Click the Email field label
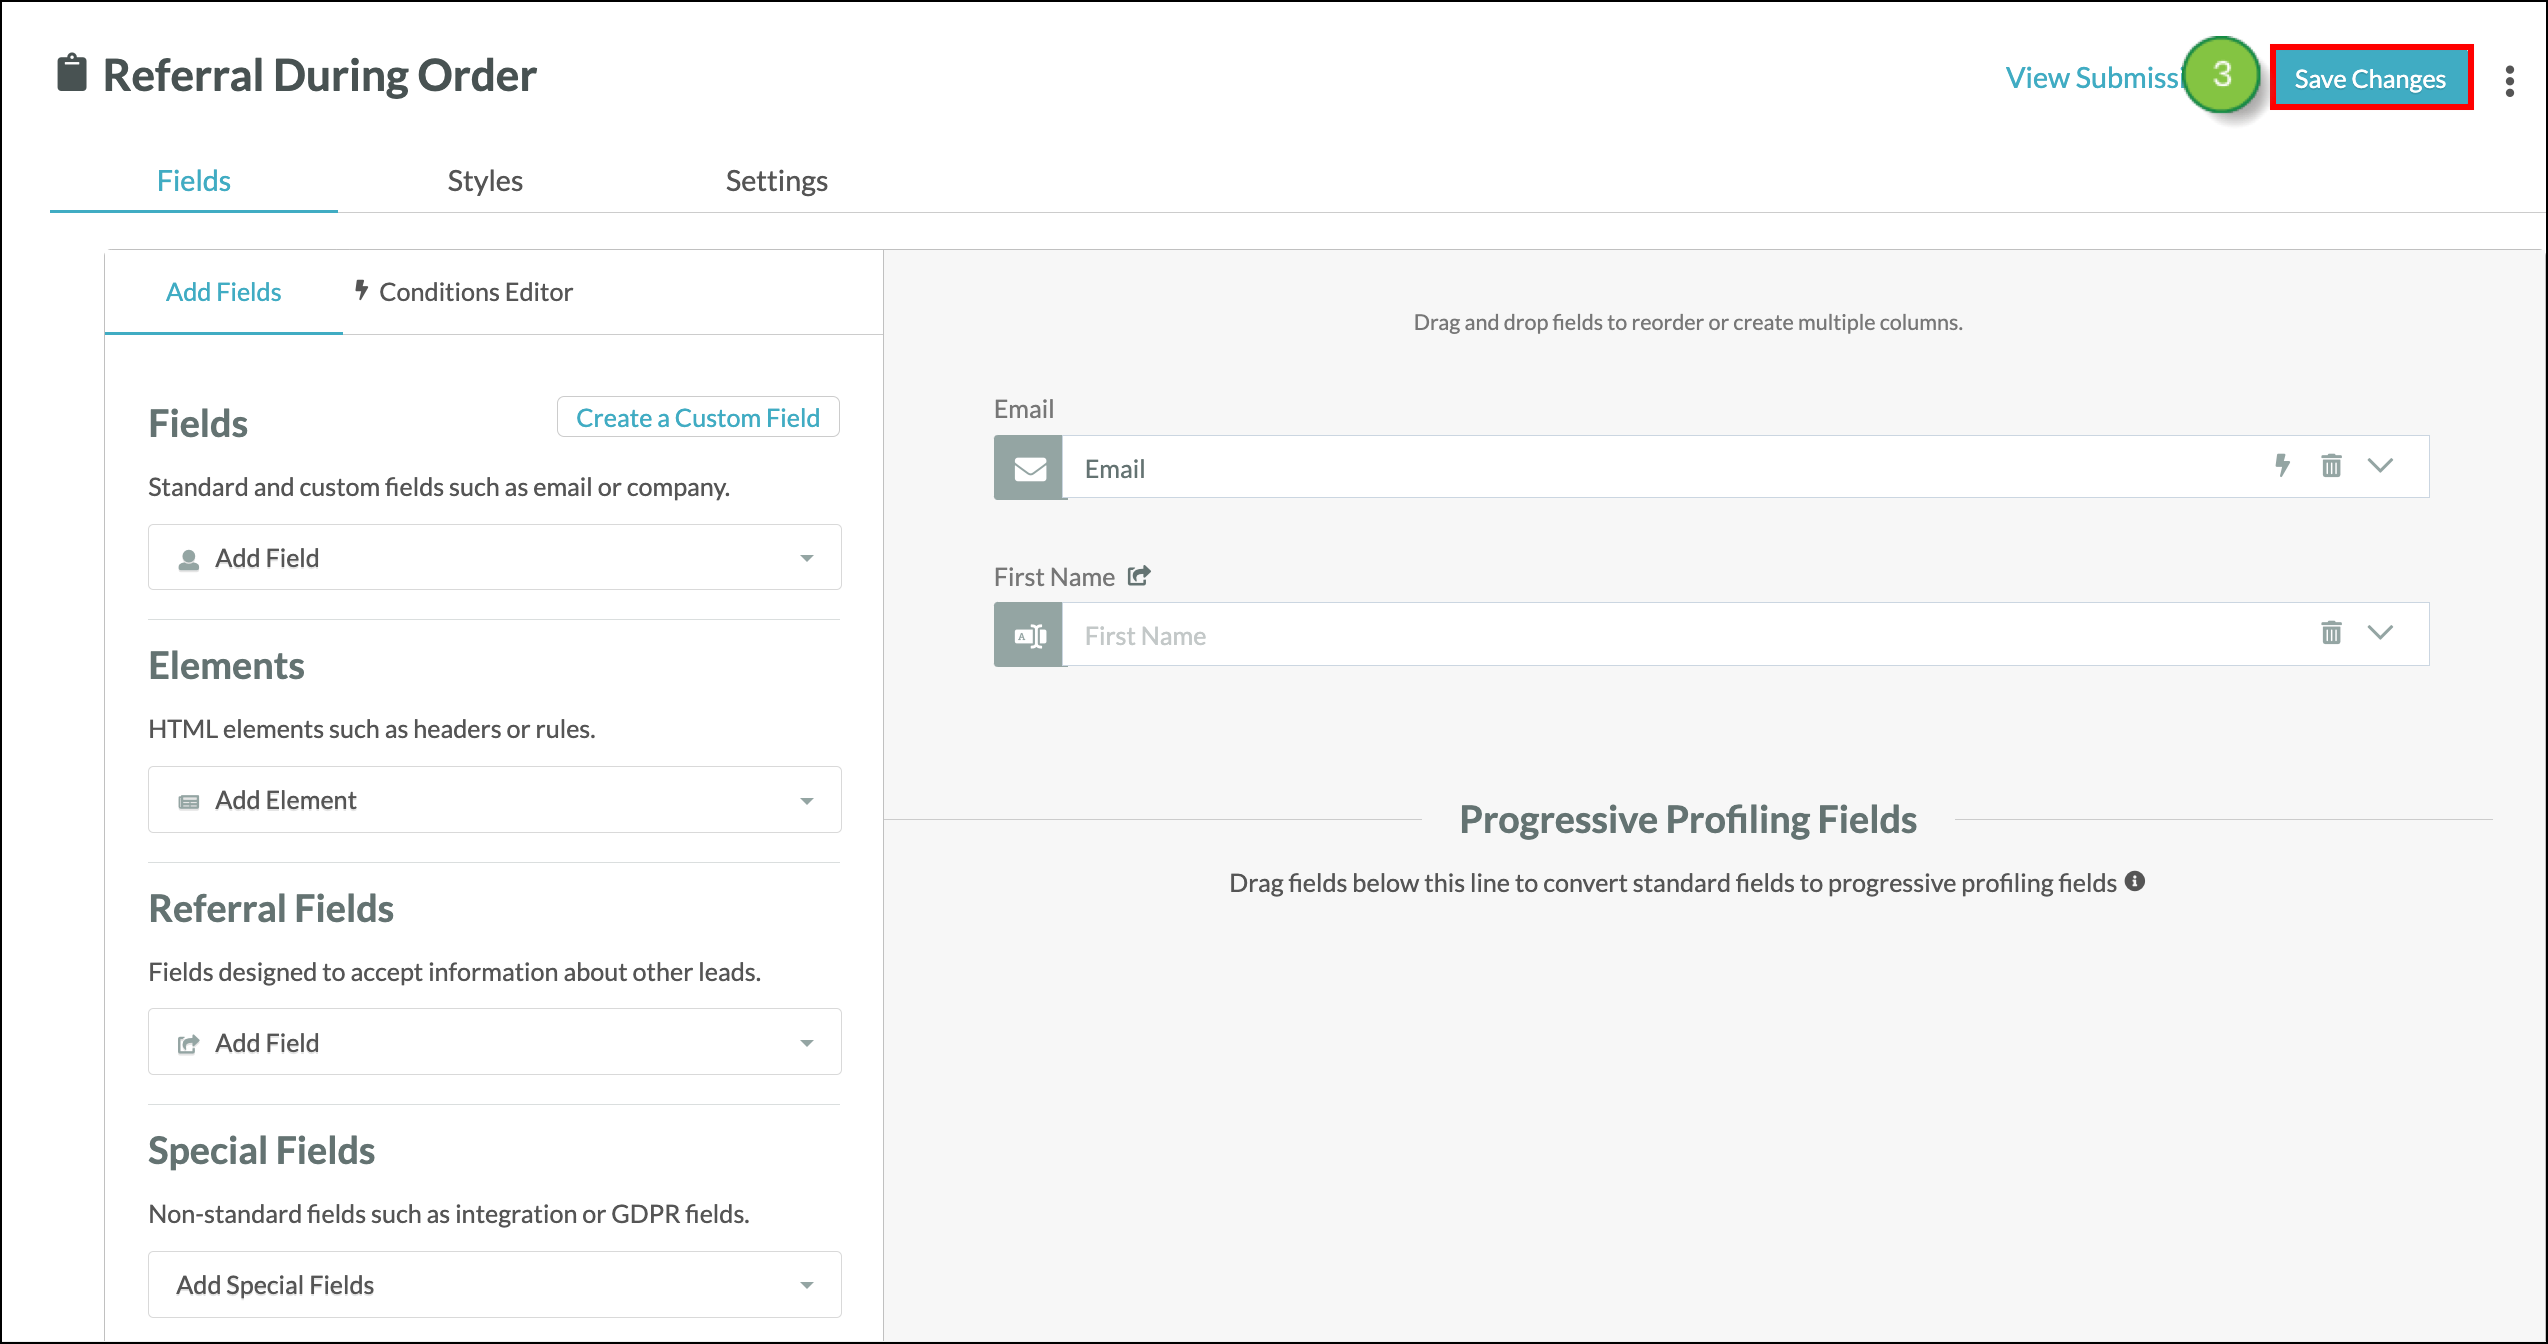Image resolution: width=2548 pixels, height=1344 pixels. 1024,409
